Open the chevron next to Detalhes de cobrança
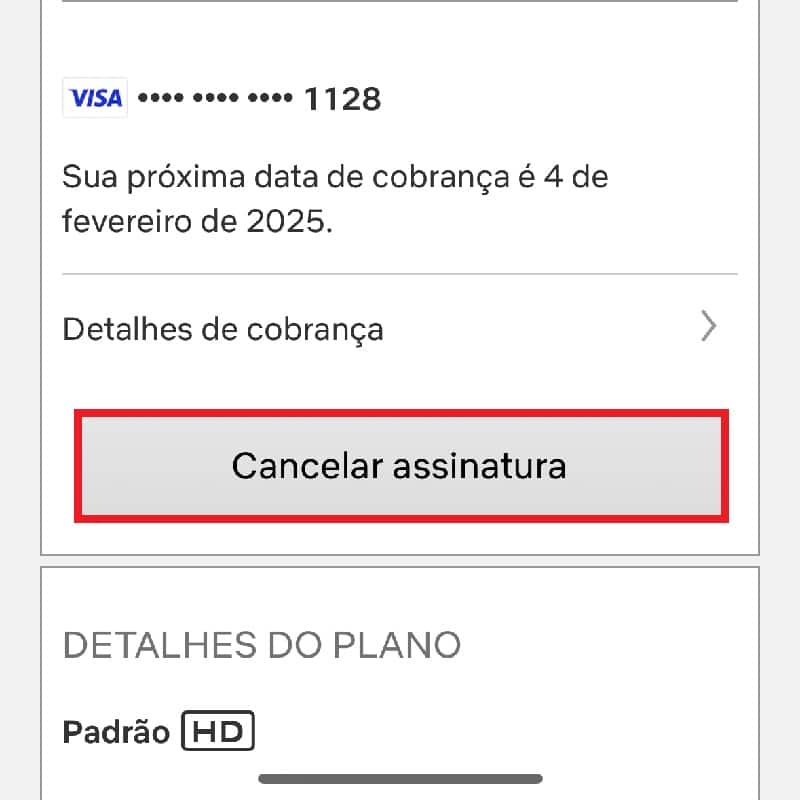 point(709,326)
